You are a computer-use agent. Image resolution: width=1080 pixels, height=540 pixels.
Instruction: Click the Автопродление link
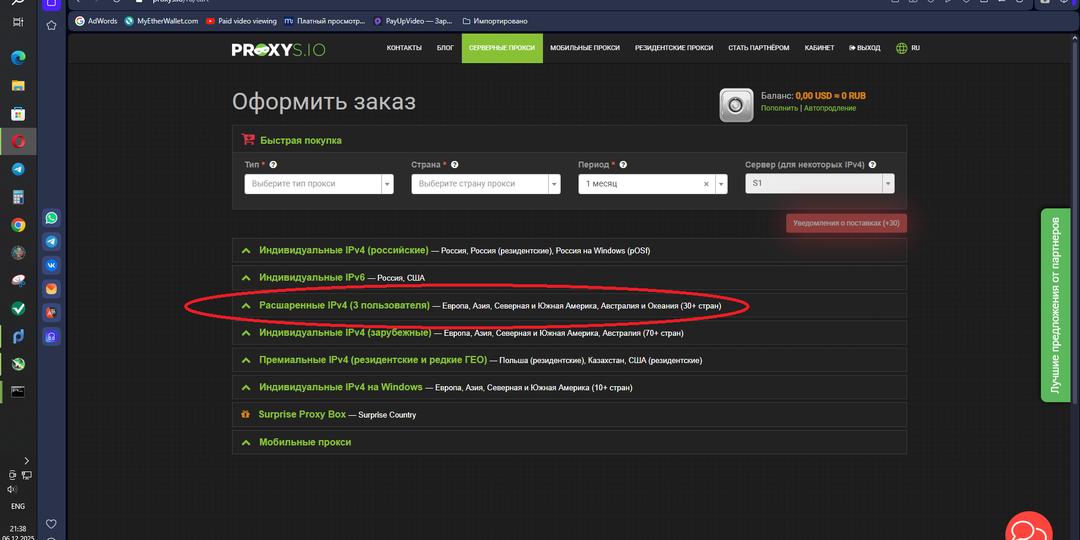[x=830, y=108]
